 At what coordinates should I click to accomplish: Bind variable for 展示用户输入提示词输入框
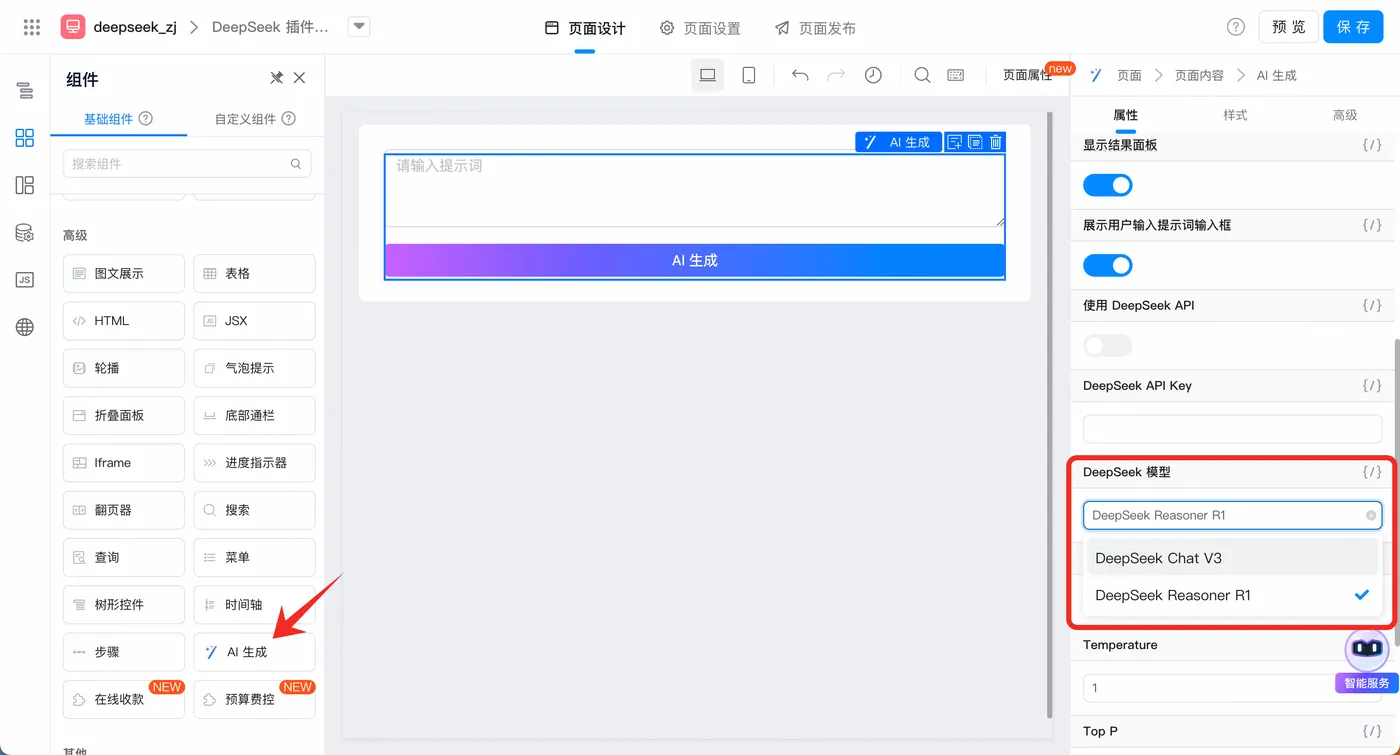tap(1372, 225)
